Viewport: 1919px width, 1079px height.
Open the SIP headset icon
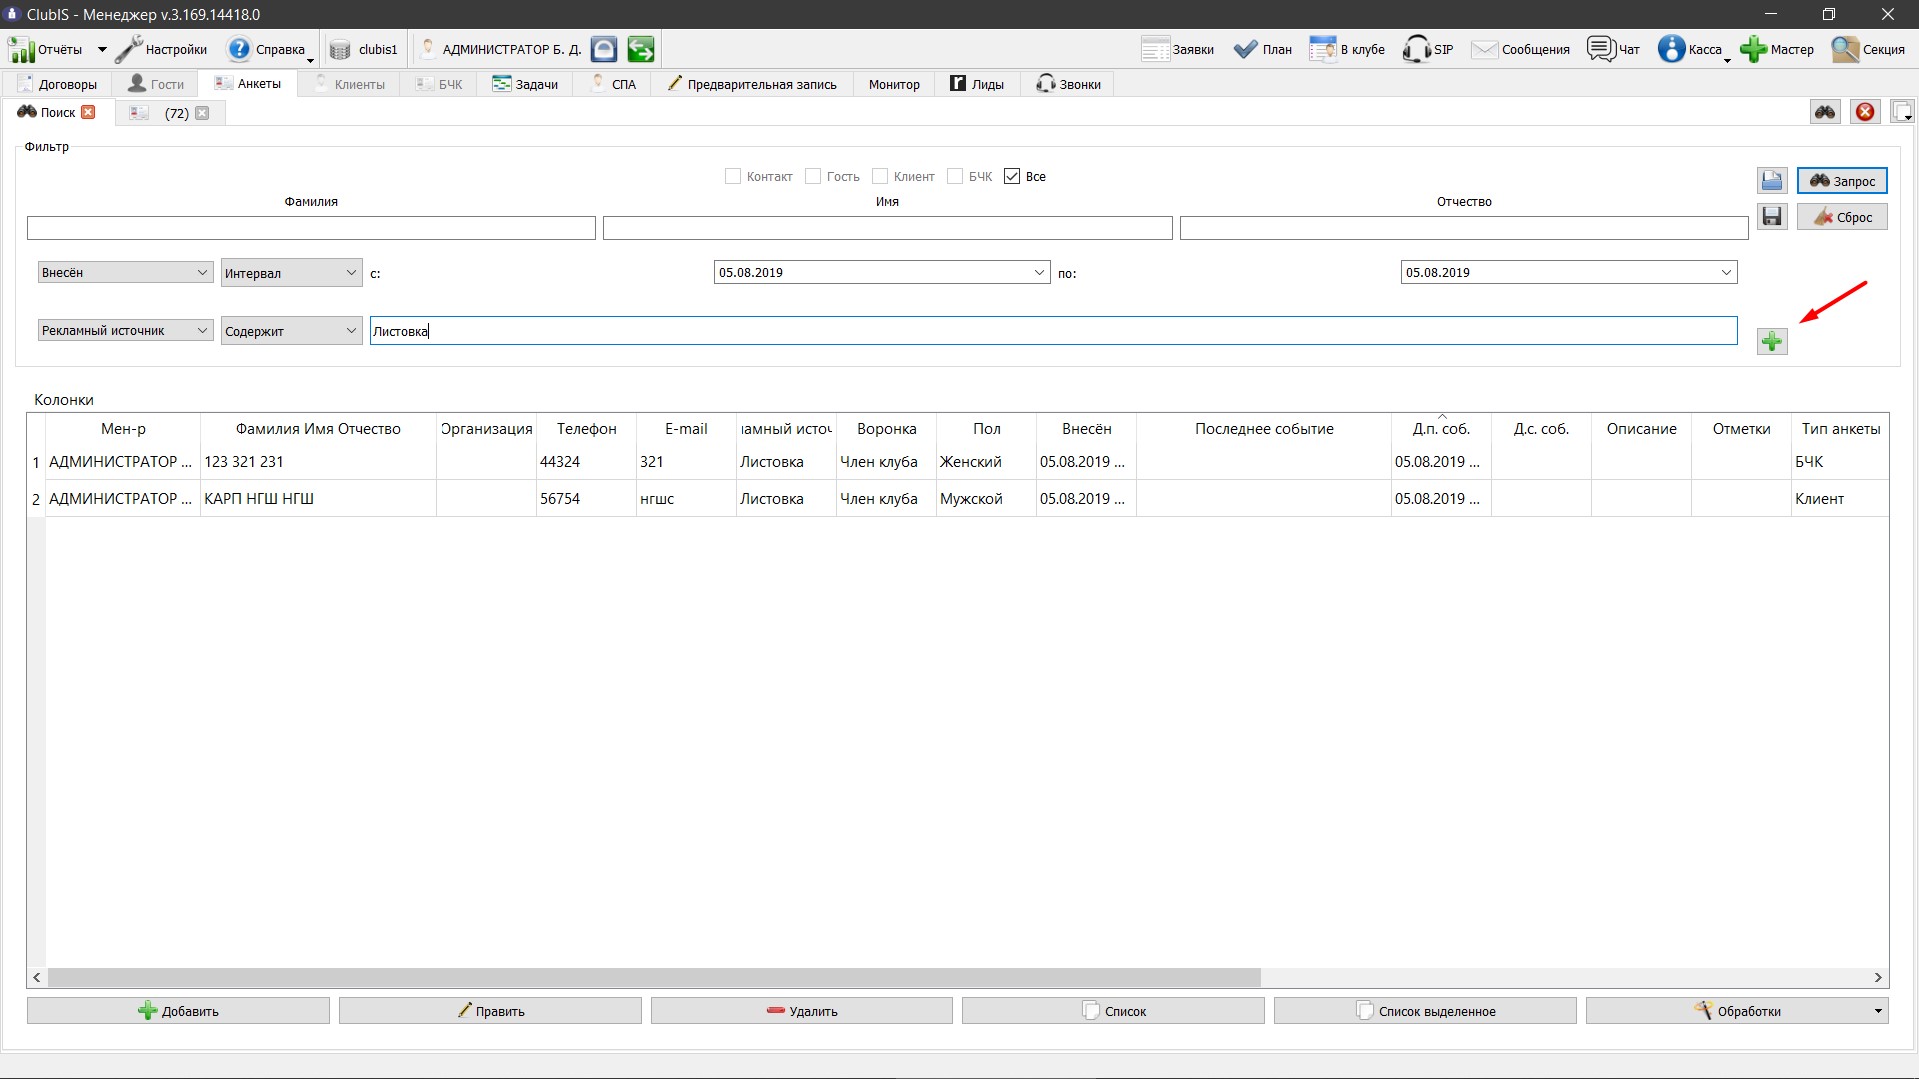(x=1416, y=49)
